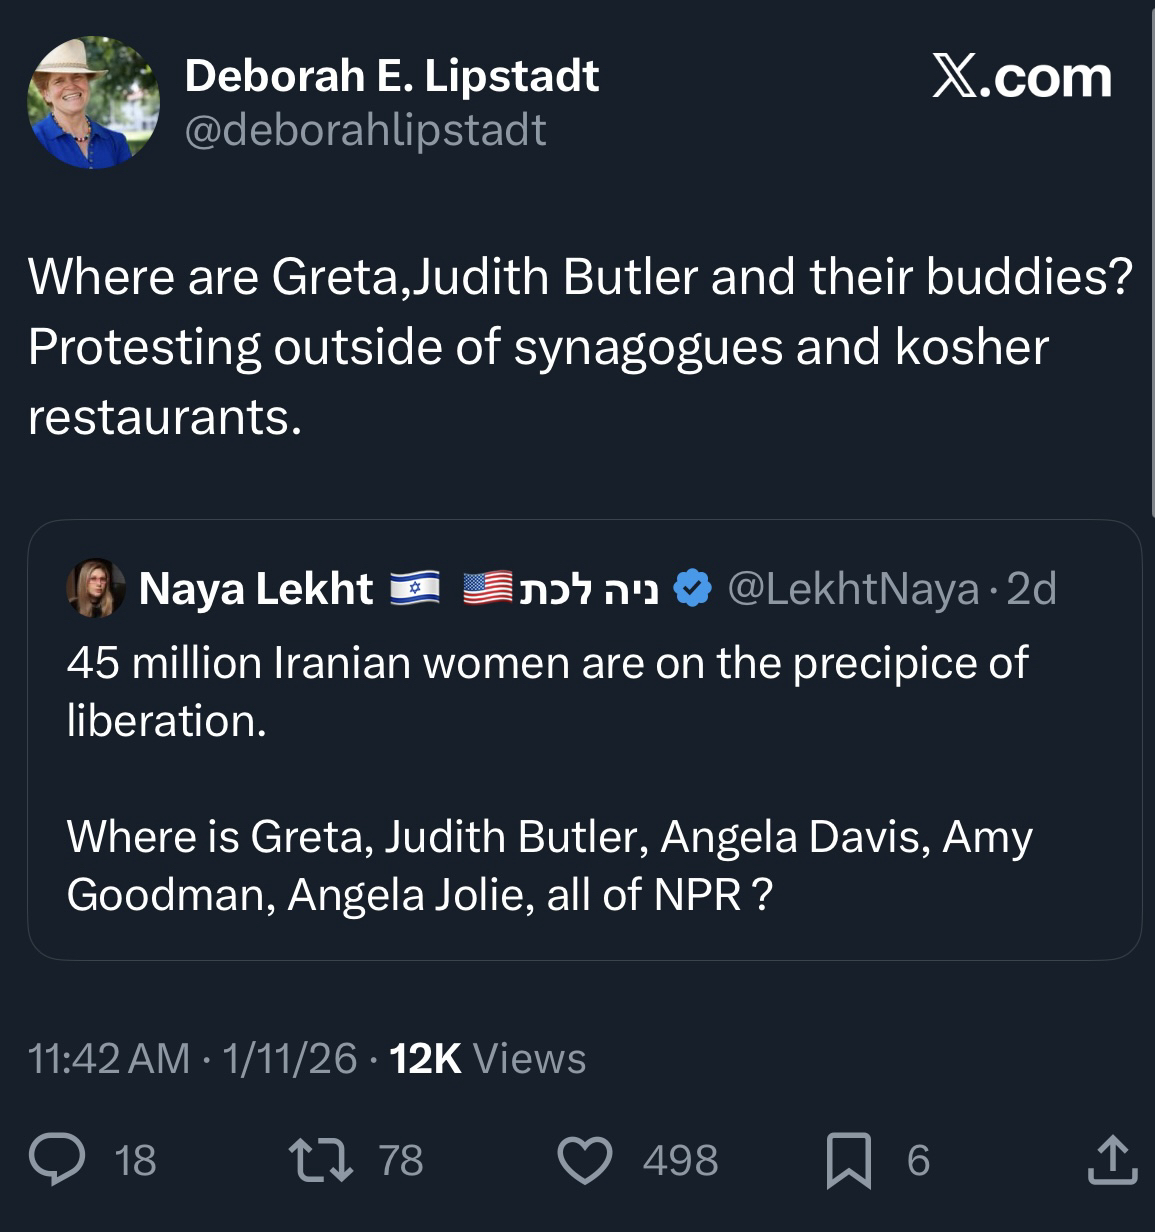Like the tweet with the heart icon
The height and width of the screenshot is (1232, 1155).
click(x=584, y=1160)
